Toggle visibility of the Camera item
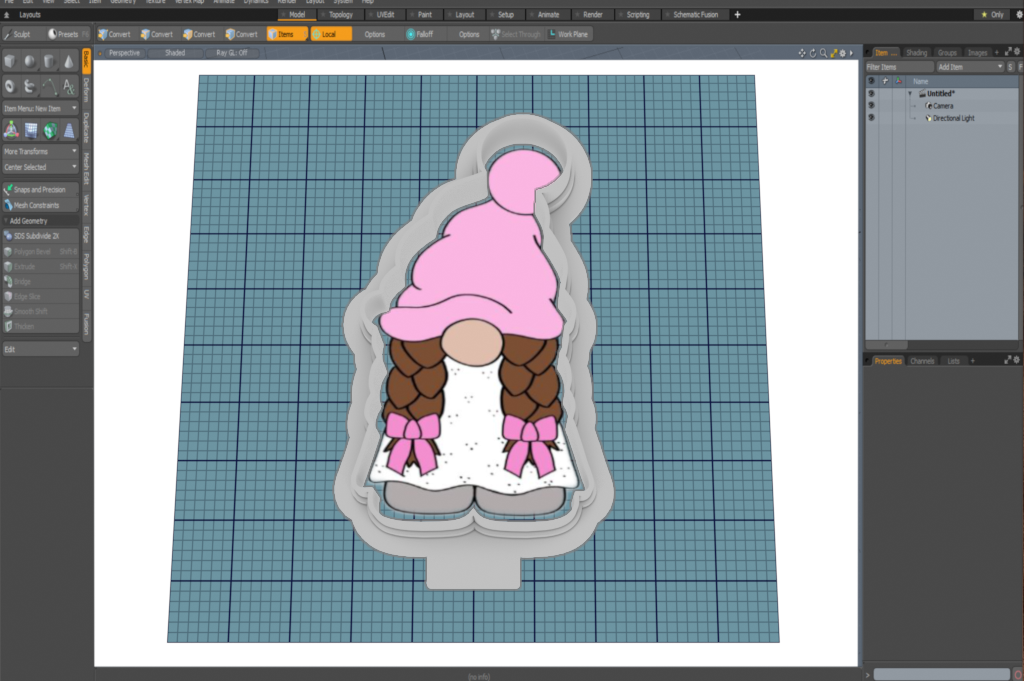Image resolution: width=1024 pixels, height=681 pixels. (x=871, y=105)
